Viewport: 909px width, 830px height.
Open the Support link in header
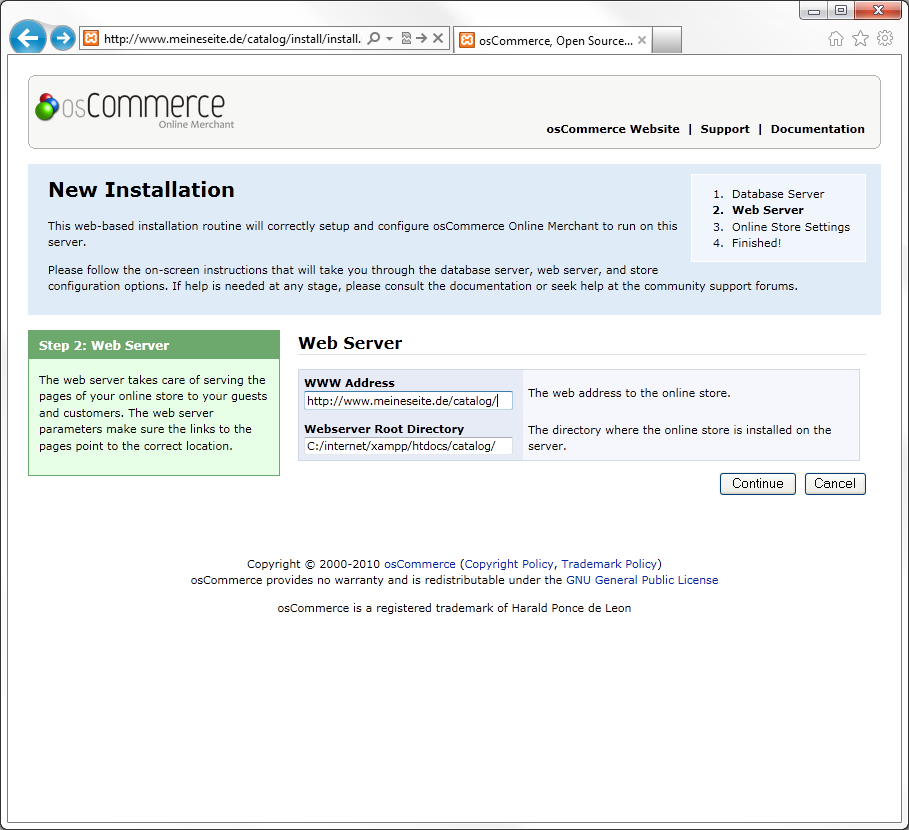tap(725, 129)
